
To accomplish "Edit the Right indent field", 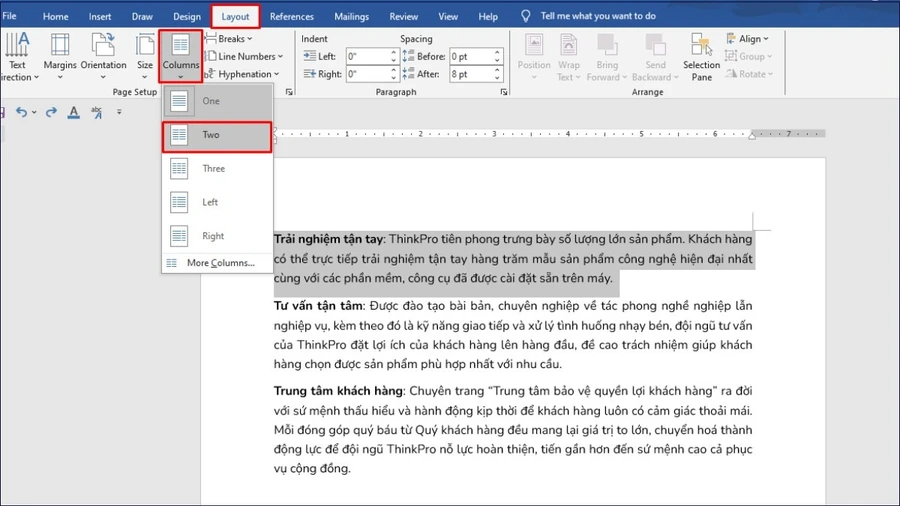I will 368,74.
